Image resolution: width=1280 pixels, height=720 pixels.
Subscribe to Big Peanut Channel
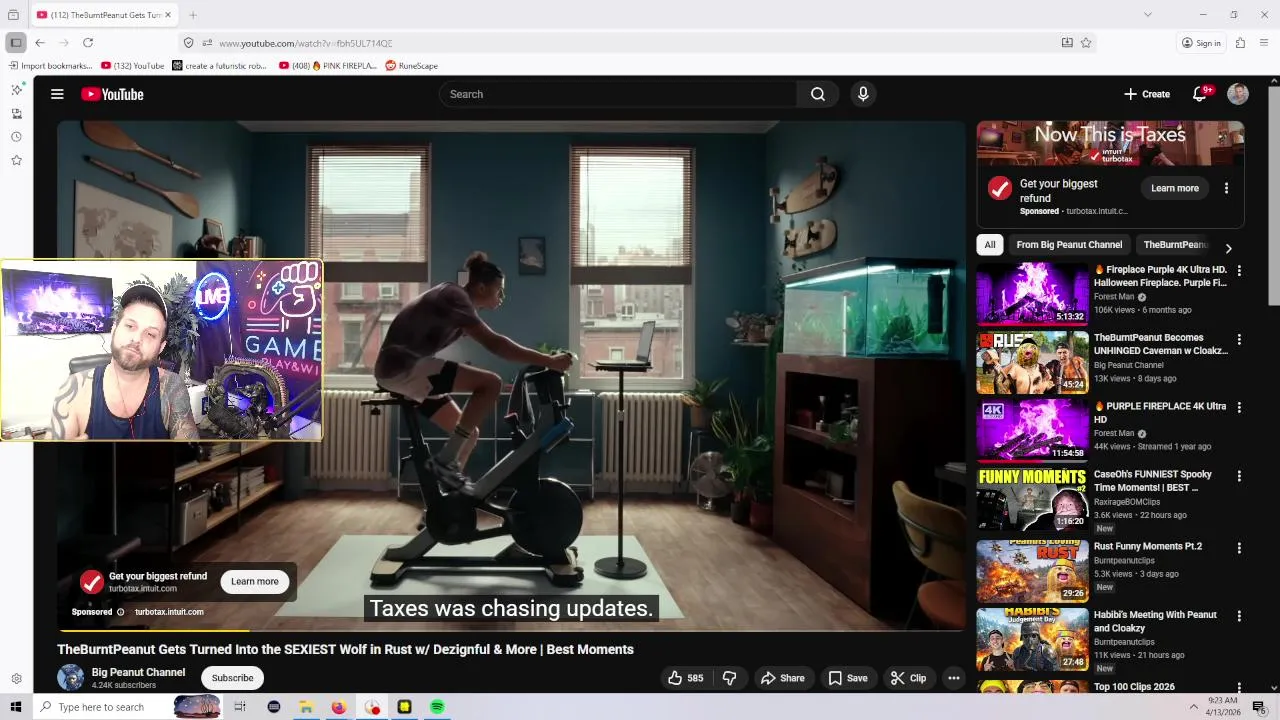(232, 678)
